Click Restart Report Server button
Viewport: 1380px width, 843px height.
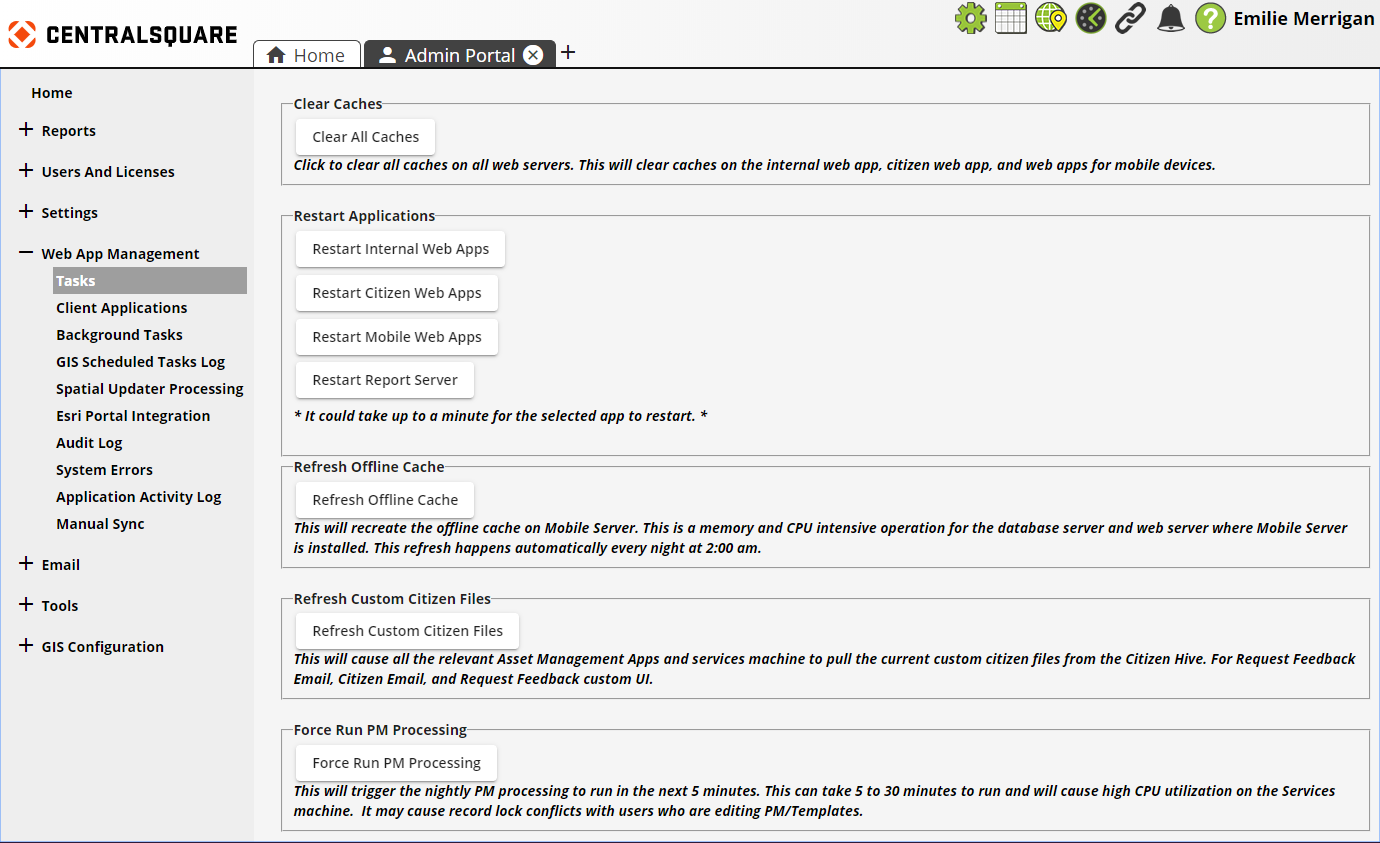[385, 380]
